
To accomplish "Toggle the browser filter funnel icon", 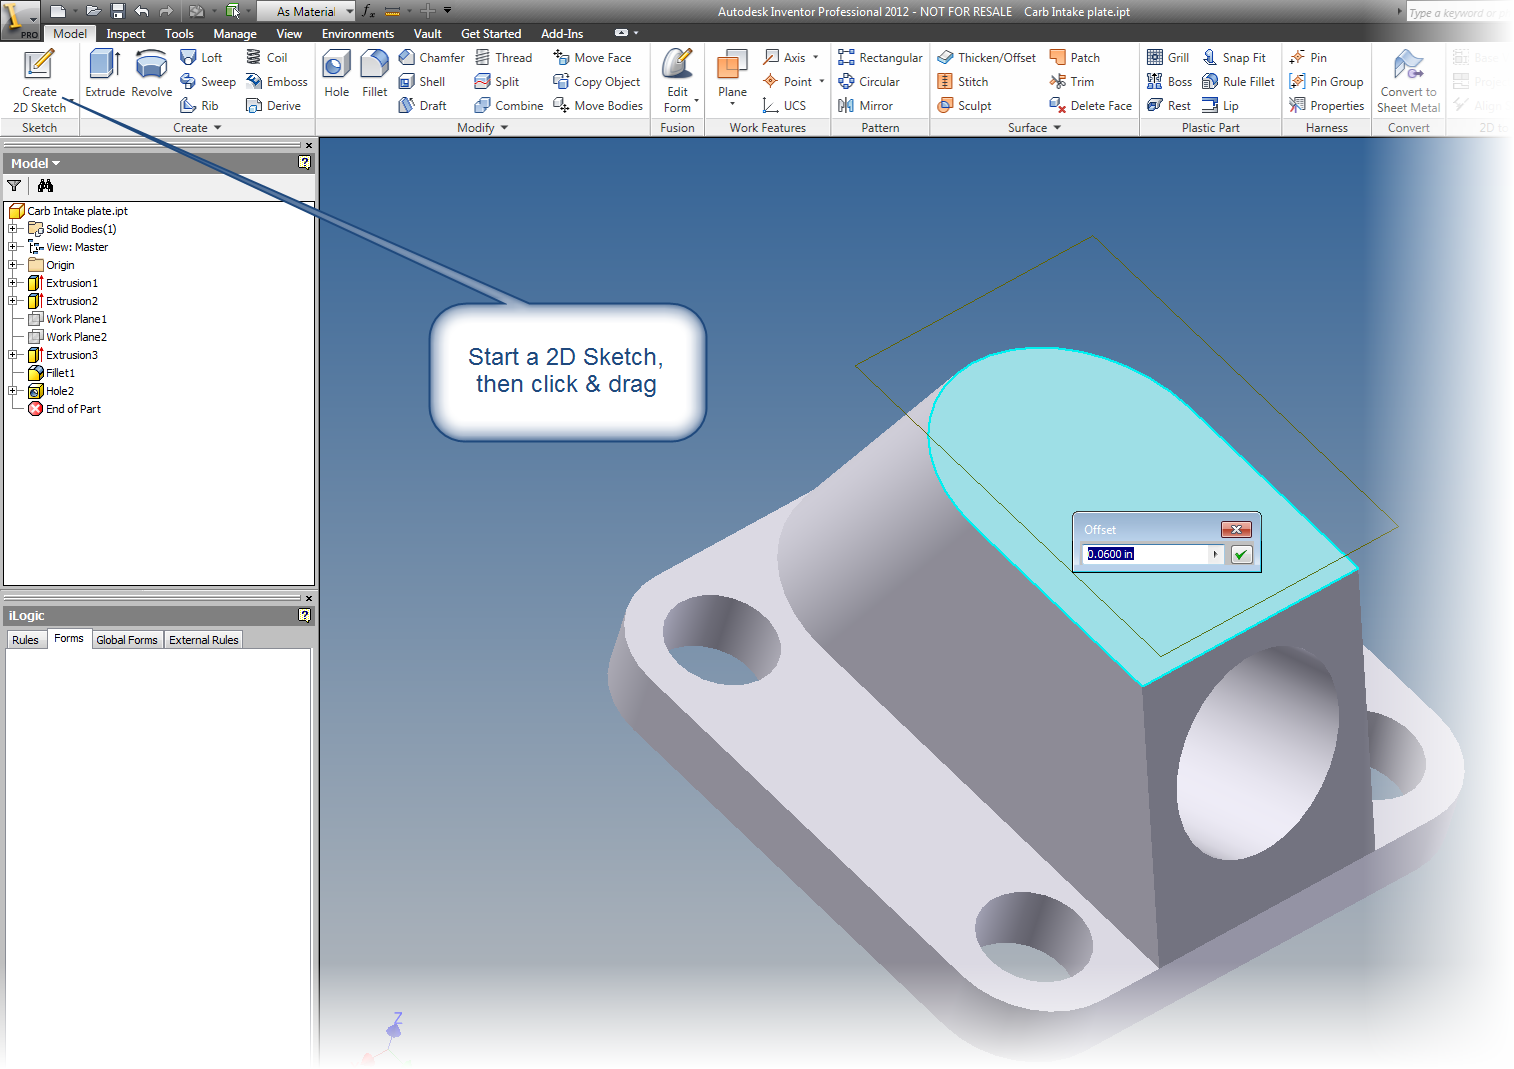I will point(14,186).
